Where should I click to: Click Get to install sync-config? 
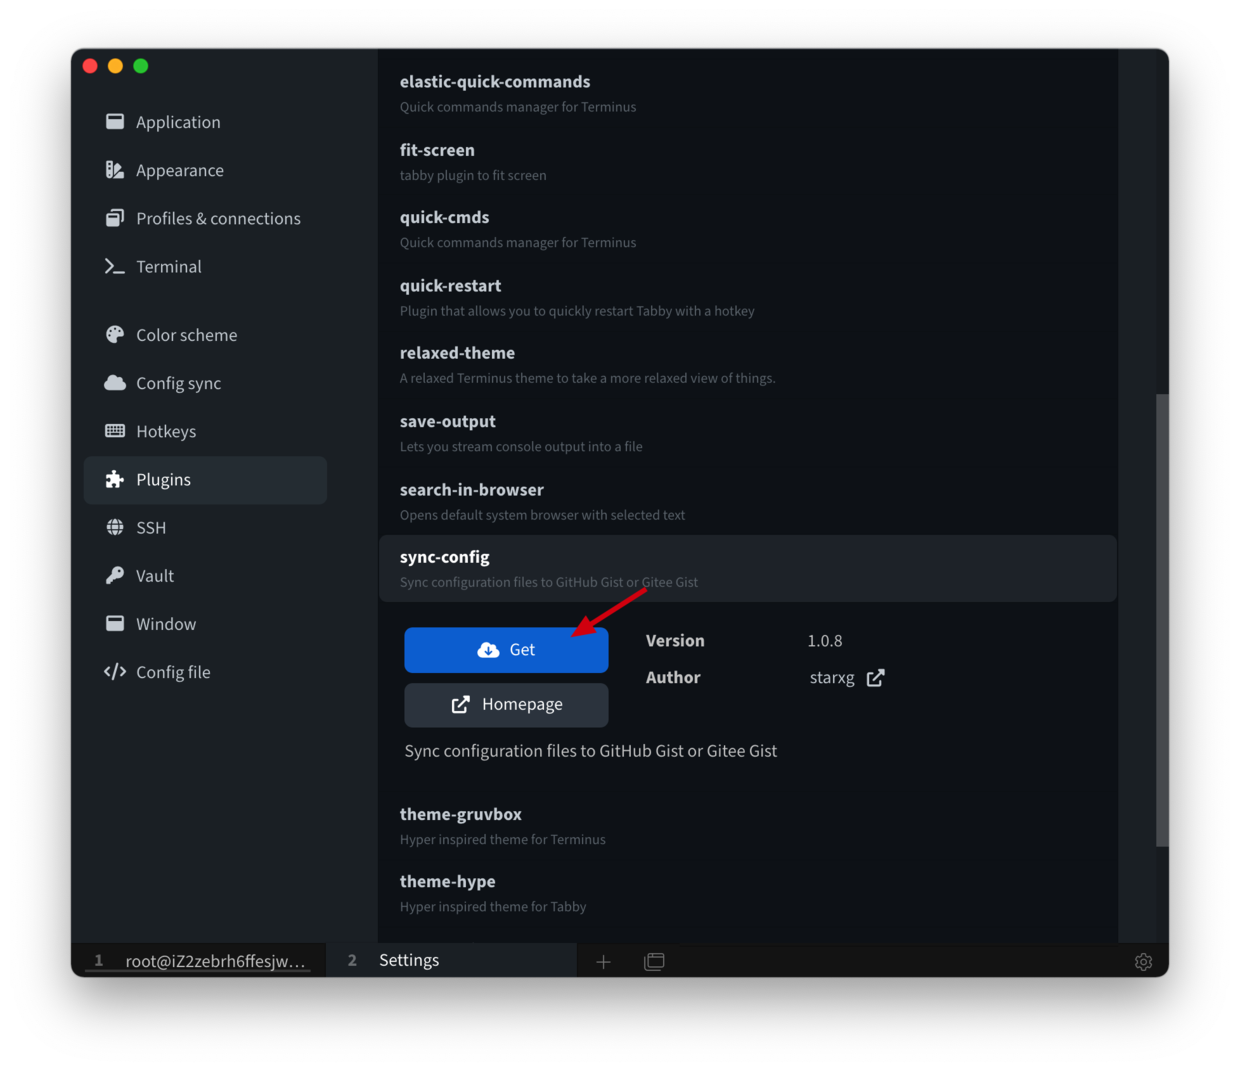[x=506, y=650]
